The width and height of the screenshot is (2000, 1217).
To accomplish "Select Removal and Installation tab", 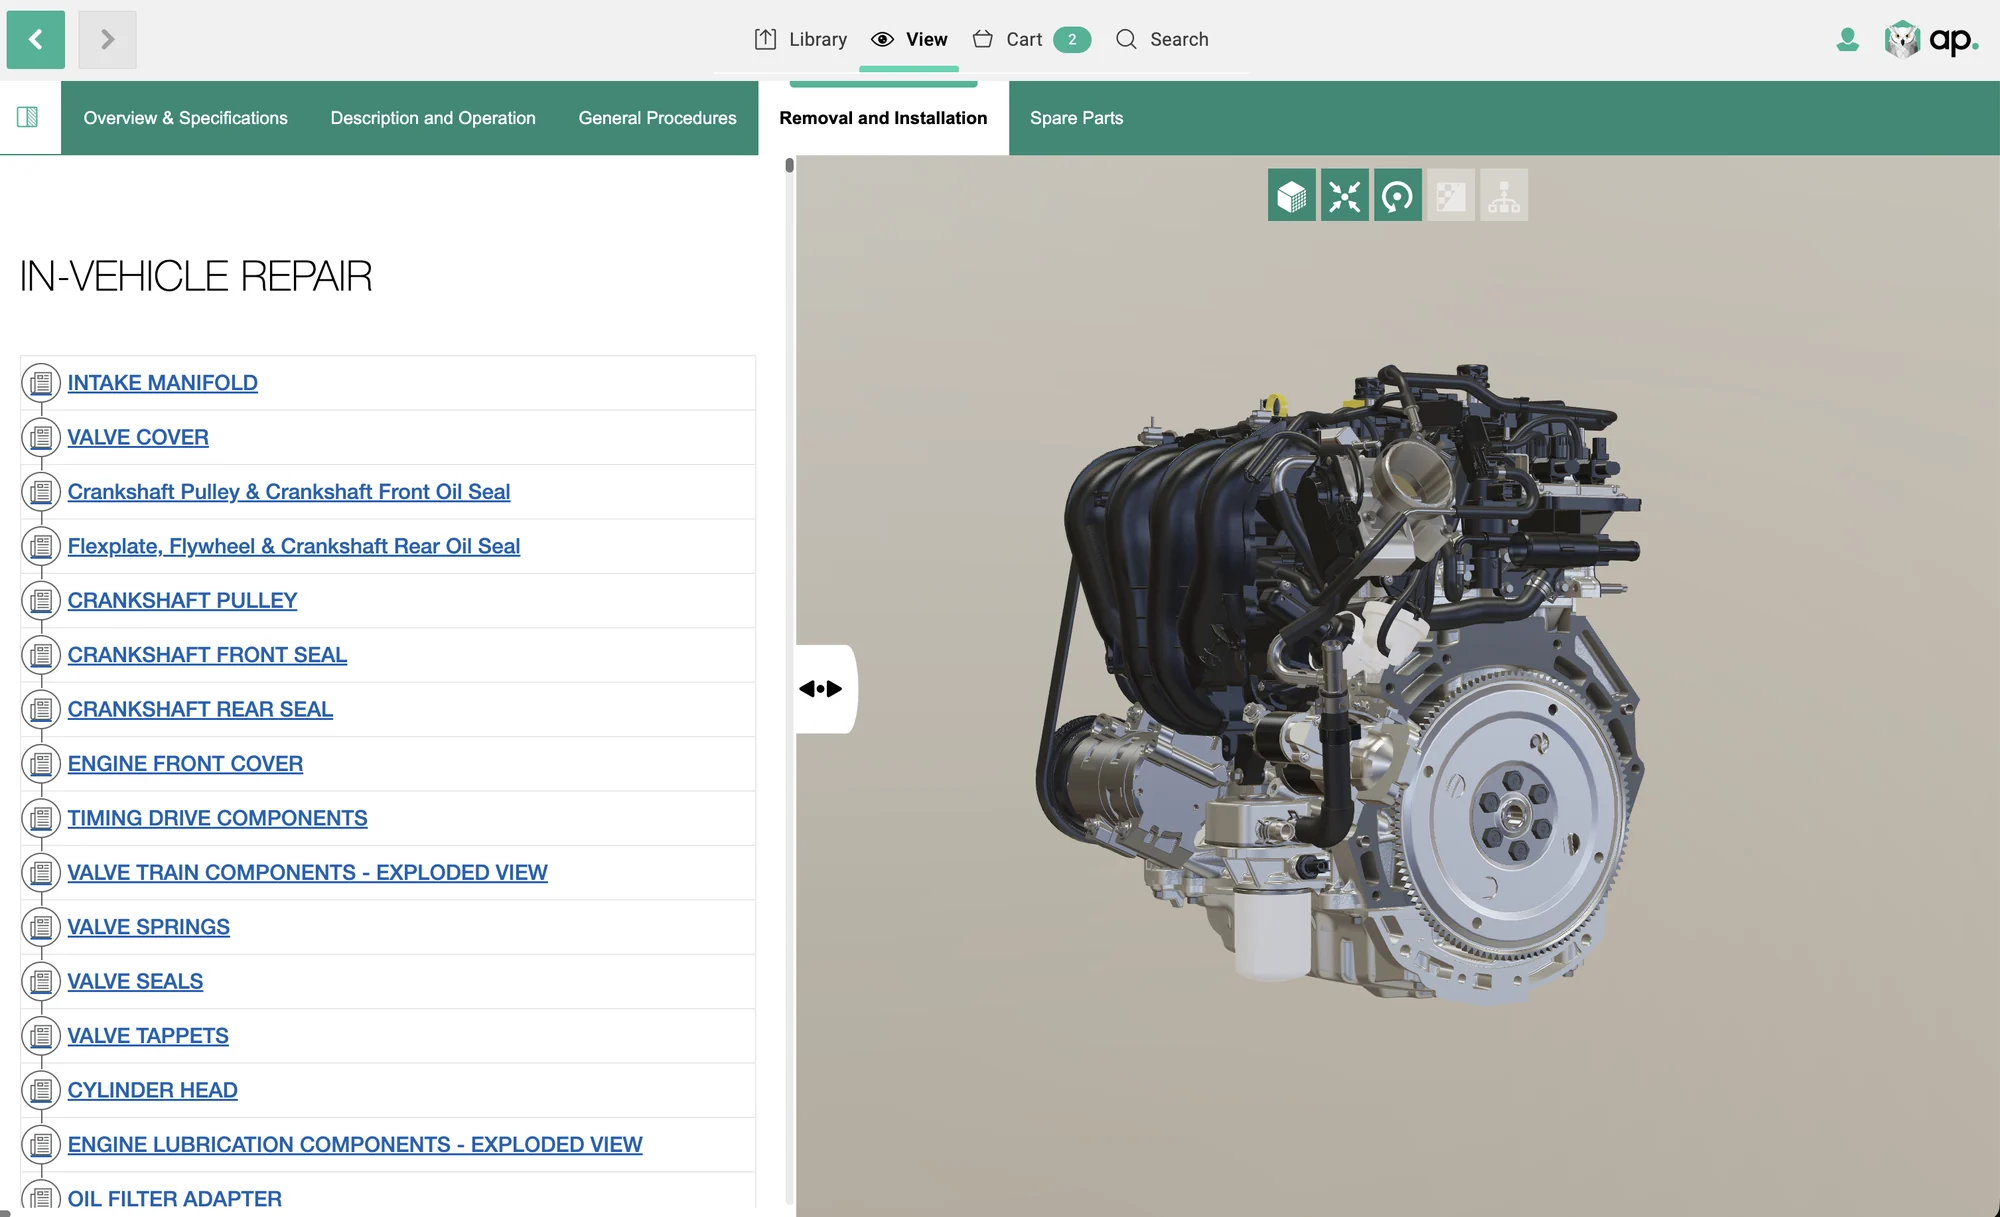I will [883, 118].
